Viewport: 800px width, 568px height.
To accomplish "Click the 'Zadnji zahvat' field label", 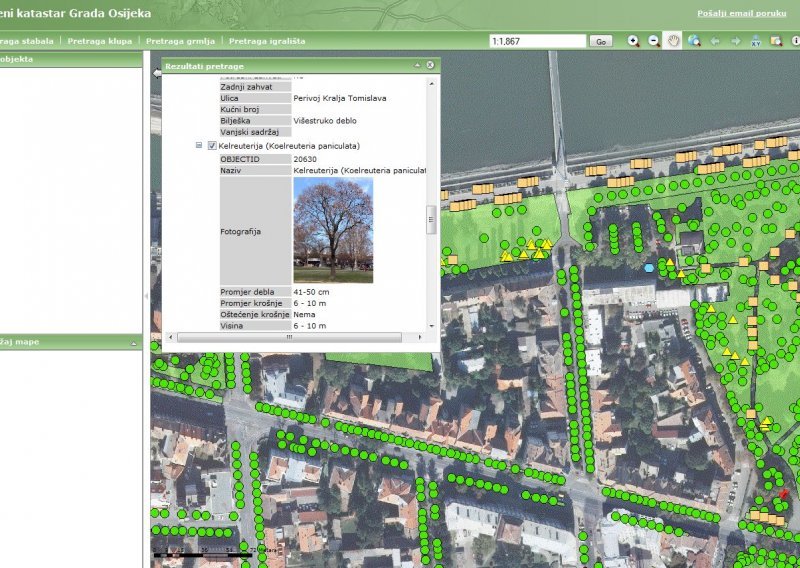I will pos(256,87).
